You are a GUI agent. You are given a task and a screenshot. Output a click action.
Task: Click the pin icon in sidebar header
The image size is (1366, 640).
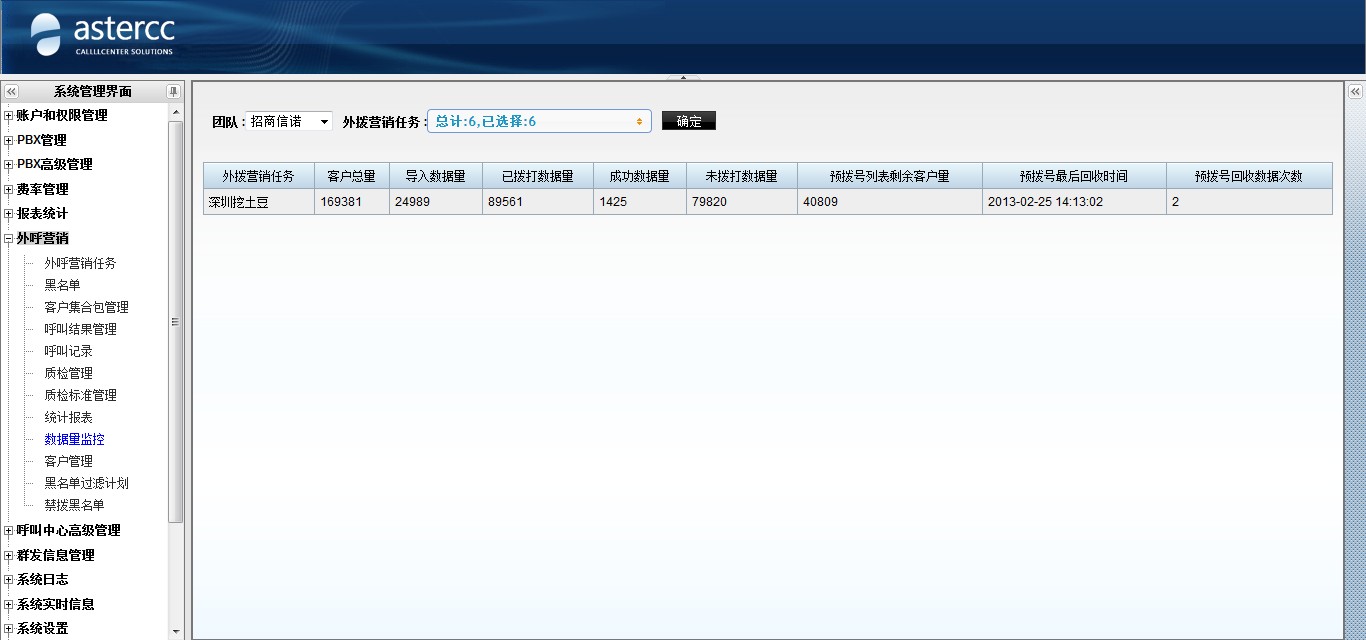pos(173,91)
